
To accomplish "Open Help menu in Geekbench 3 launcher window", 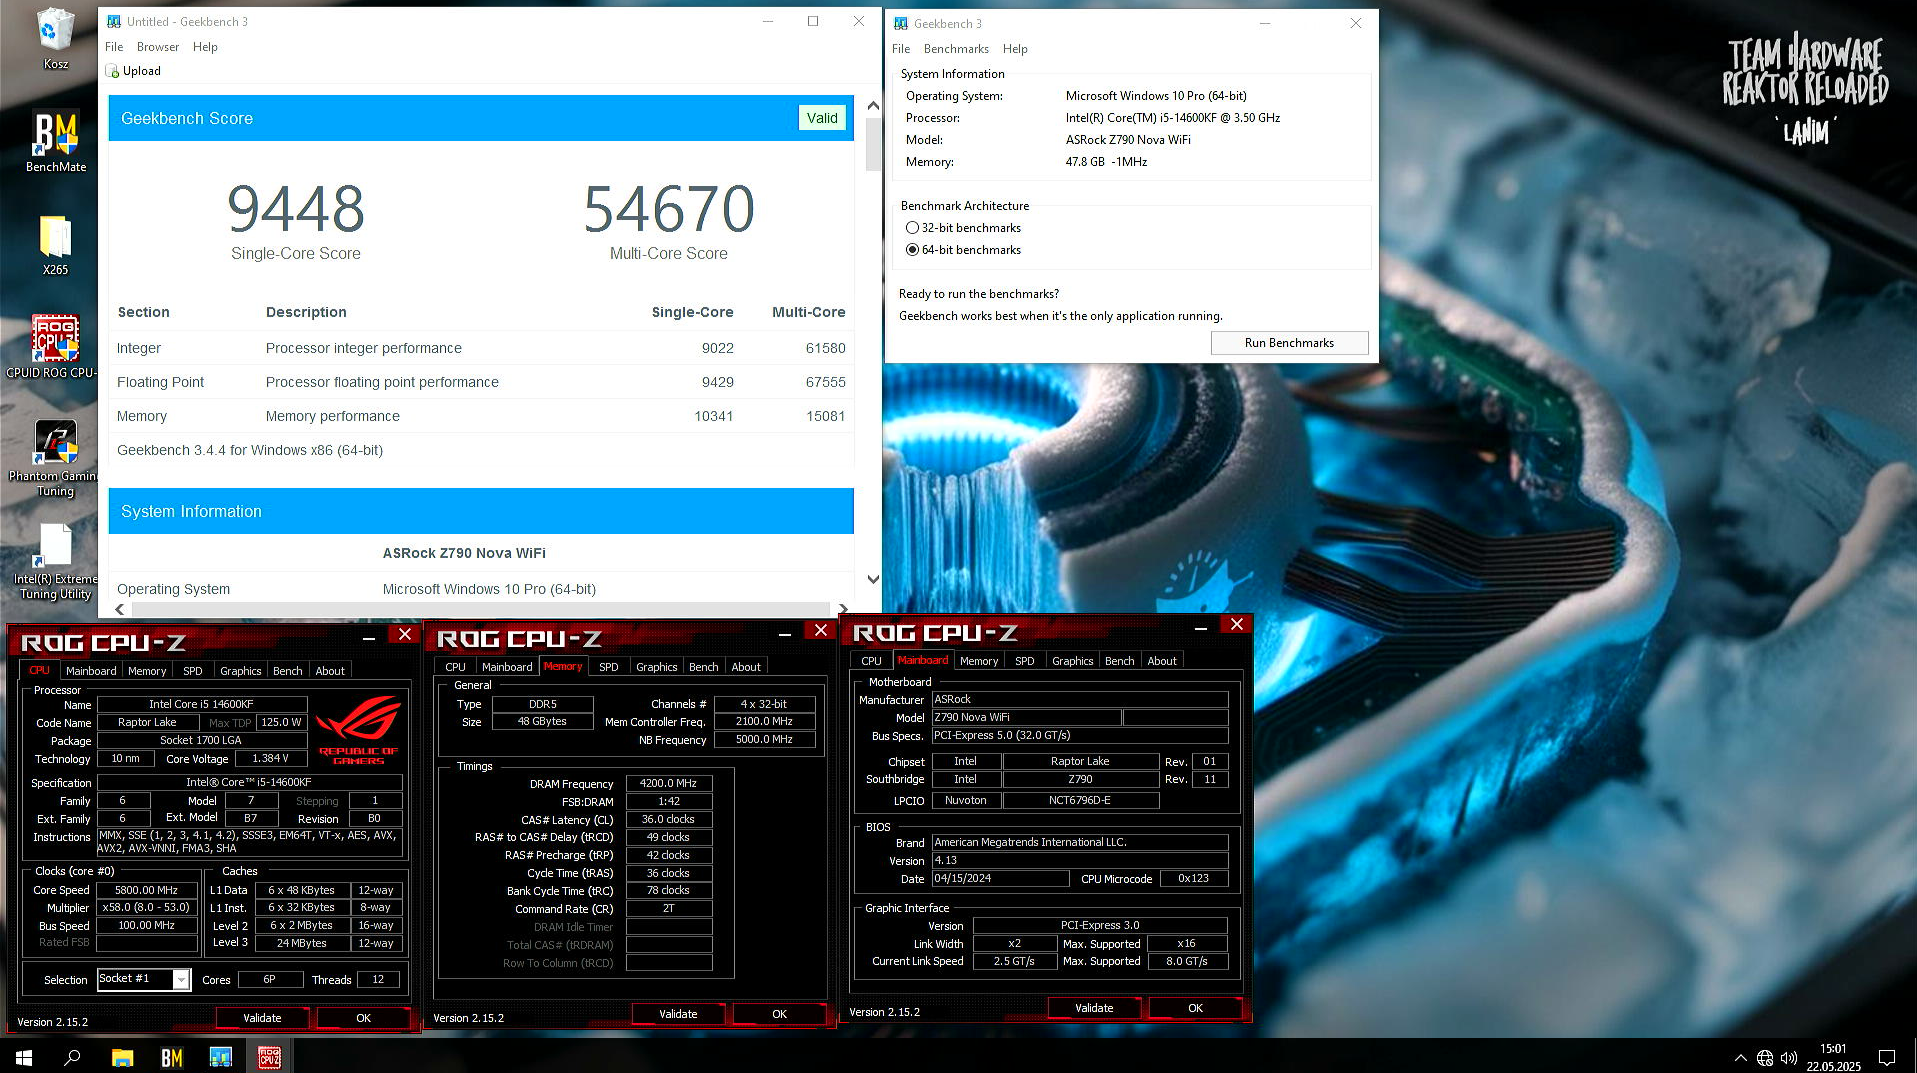I will point(1015,49).
